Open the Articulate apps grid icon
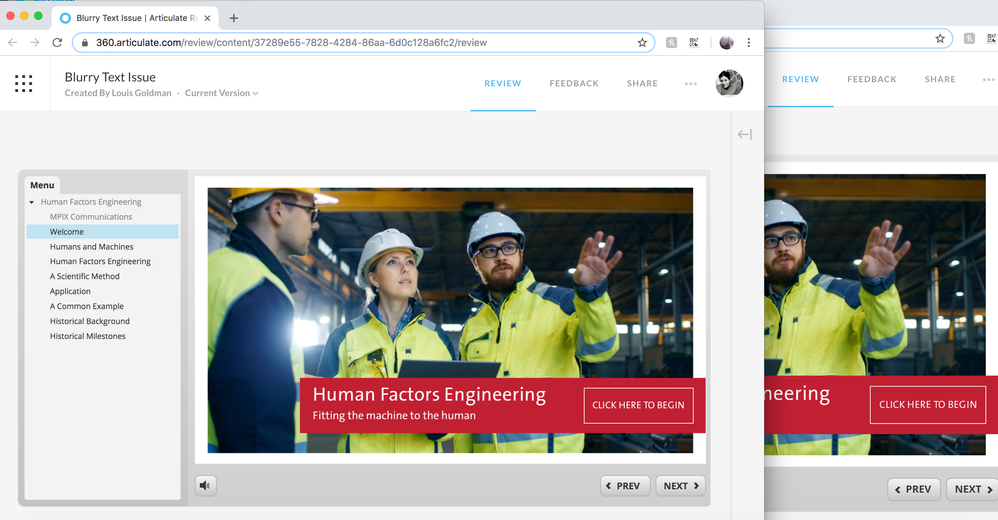998x520 pixels. click(x=24, y=84)
